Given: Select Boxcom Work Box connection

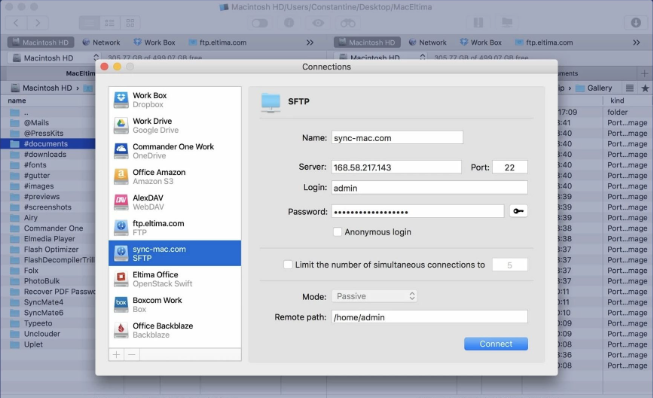Looking at the screenshot, I should tap(174, 304).
